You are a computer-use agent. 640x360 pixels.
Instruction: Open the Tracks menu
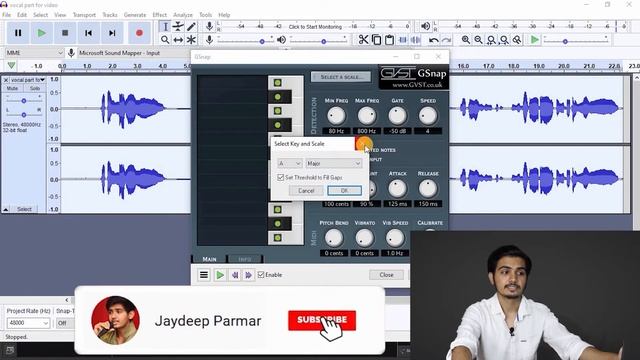110,15
